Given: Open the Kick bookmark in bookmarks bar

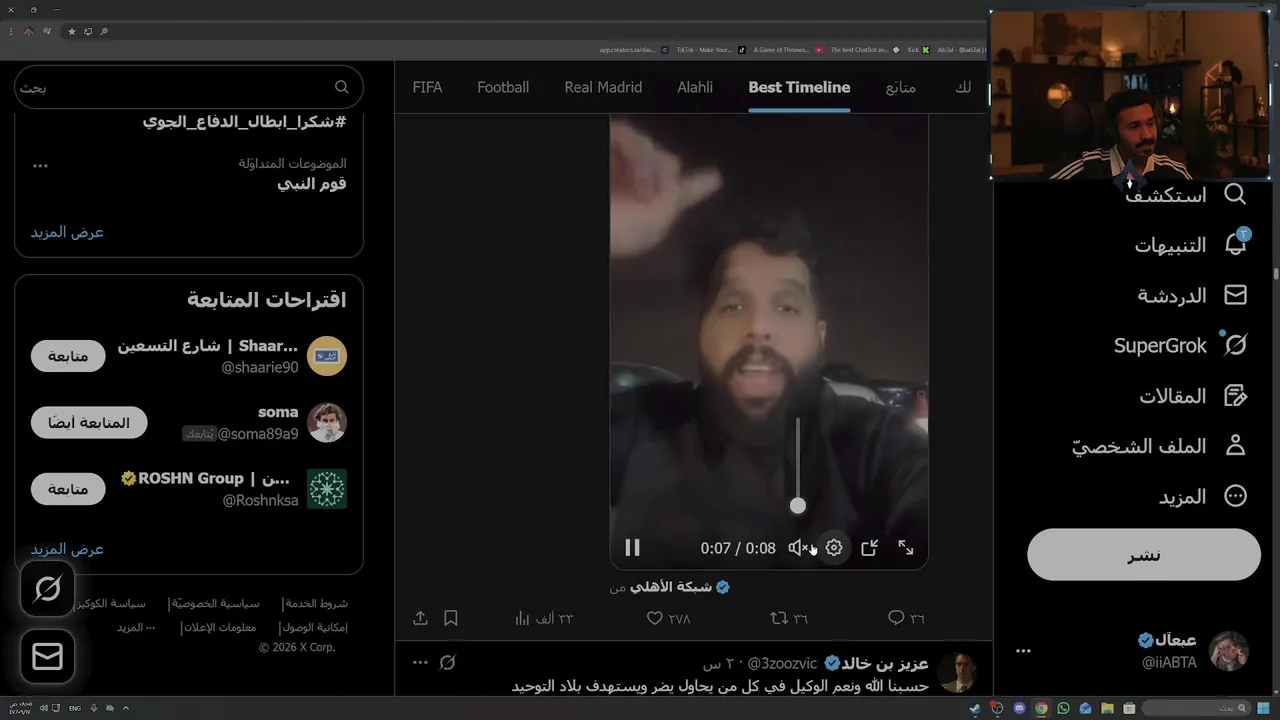Looking at the screenshot, I should pos(919,50).
